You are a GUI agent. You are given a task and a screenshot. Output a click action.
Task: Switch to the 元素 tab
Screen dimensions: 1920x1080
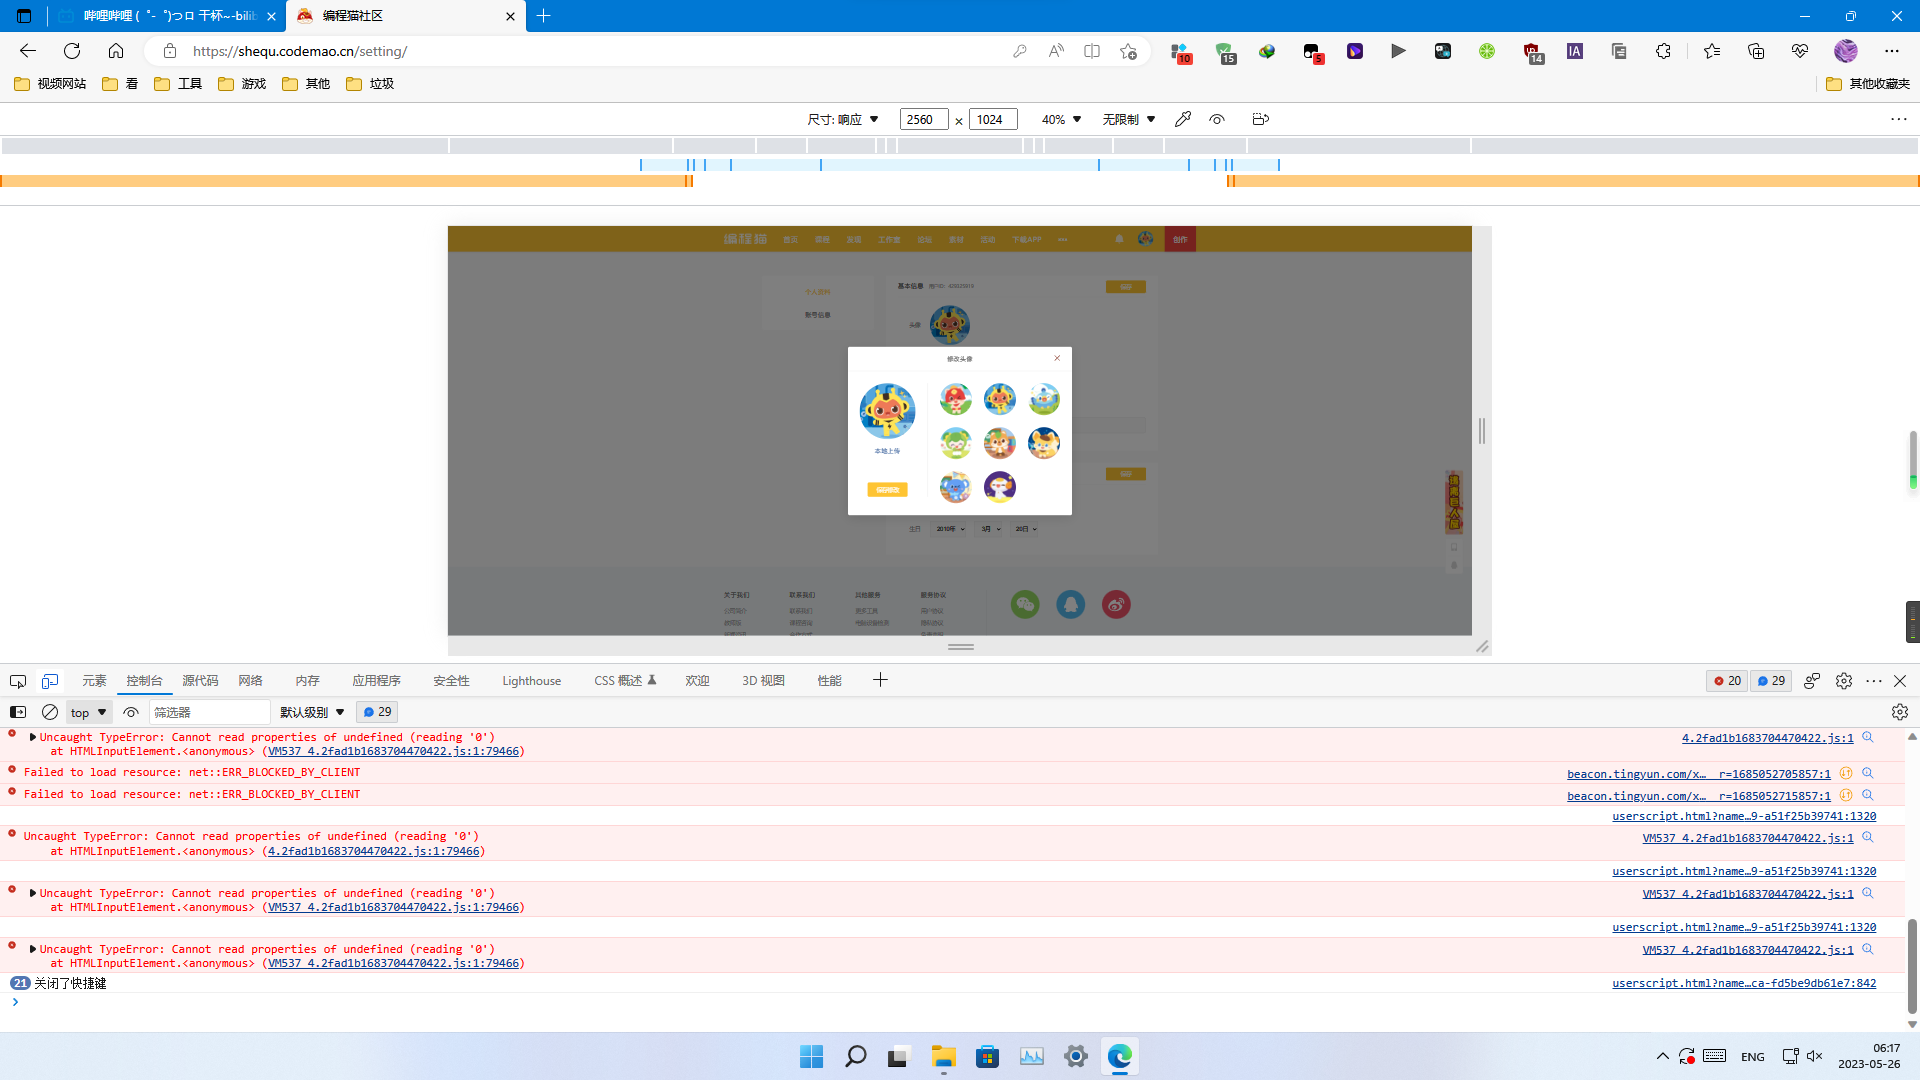[x=94, y=681]
